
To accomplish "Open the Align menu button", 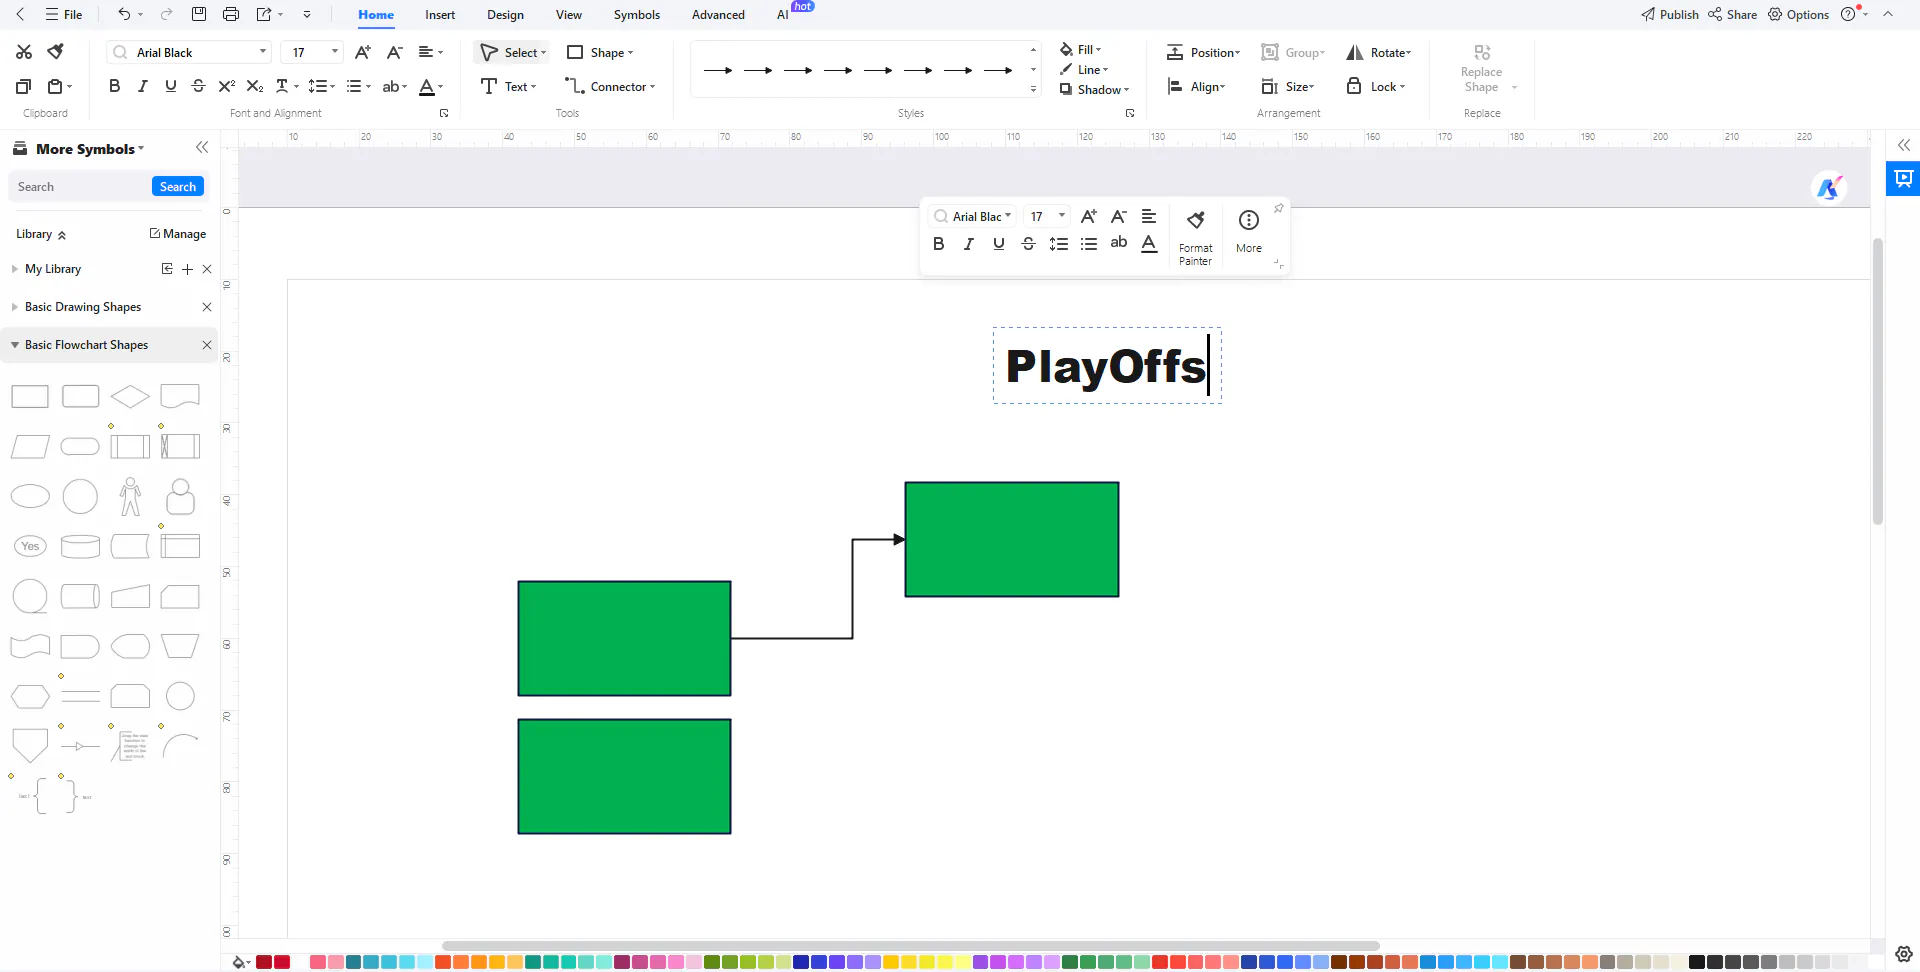I will (x=1197, y=87).
